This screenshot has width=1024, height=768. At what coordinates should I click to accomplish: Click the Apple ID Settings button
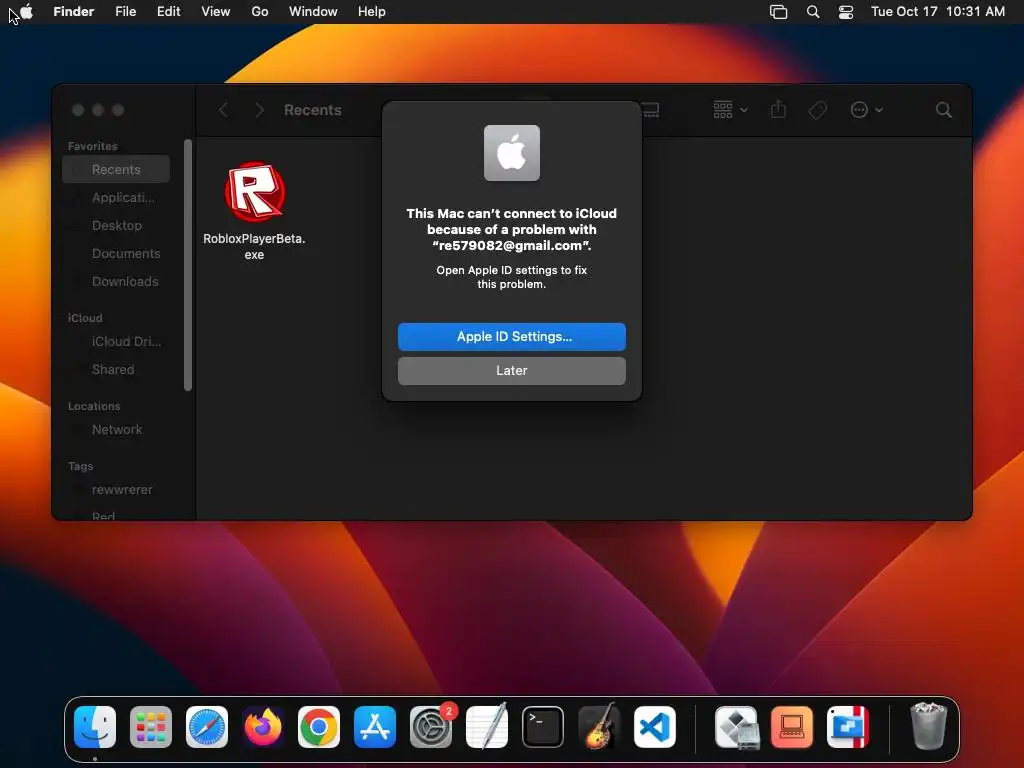[512, 337]
